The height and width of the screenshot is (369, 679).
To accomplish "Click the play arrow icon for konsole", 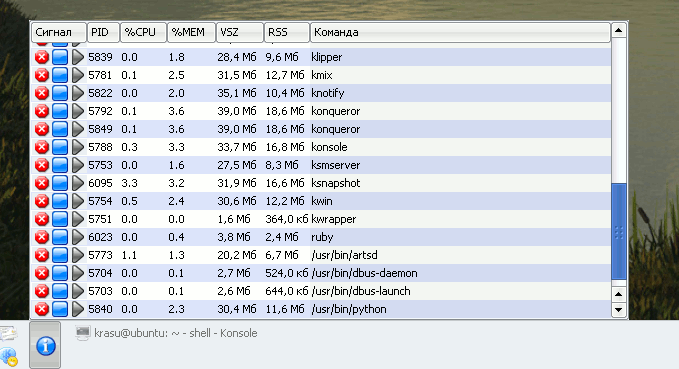I will point(78,147).
